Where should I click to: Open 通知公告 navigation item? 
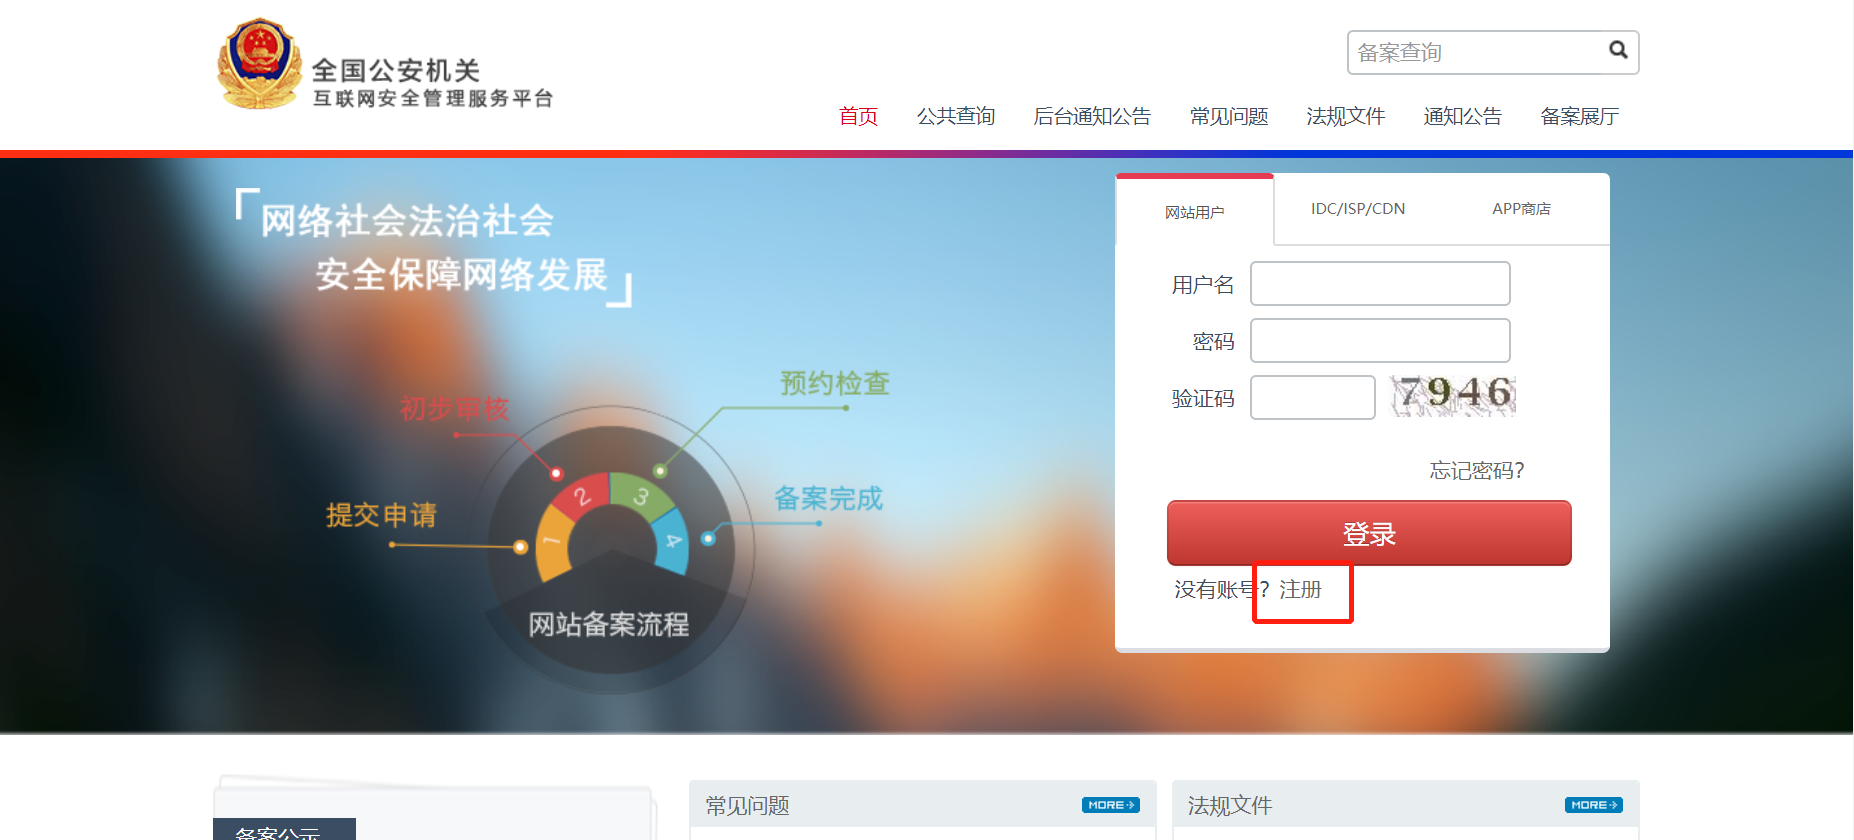[x=1463, y=116]
